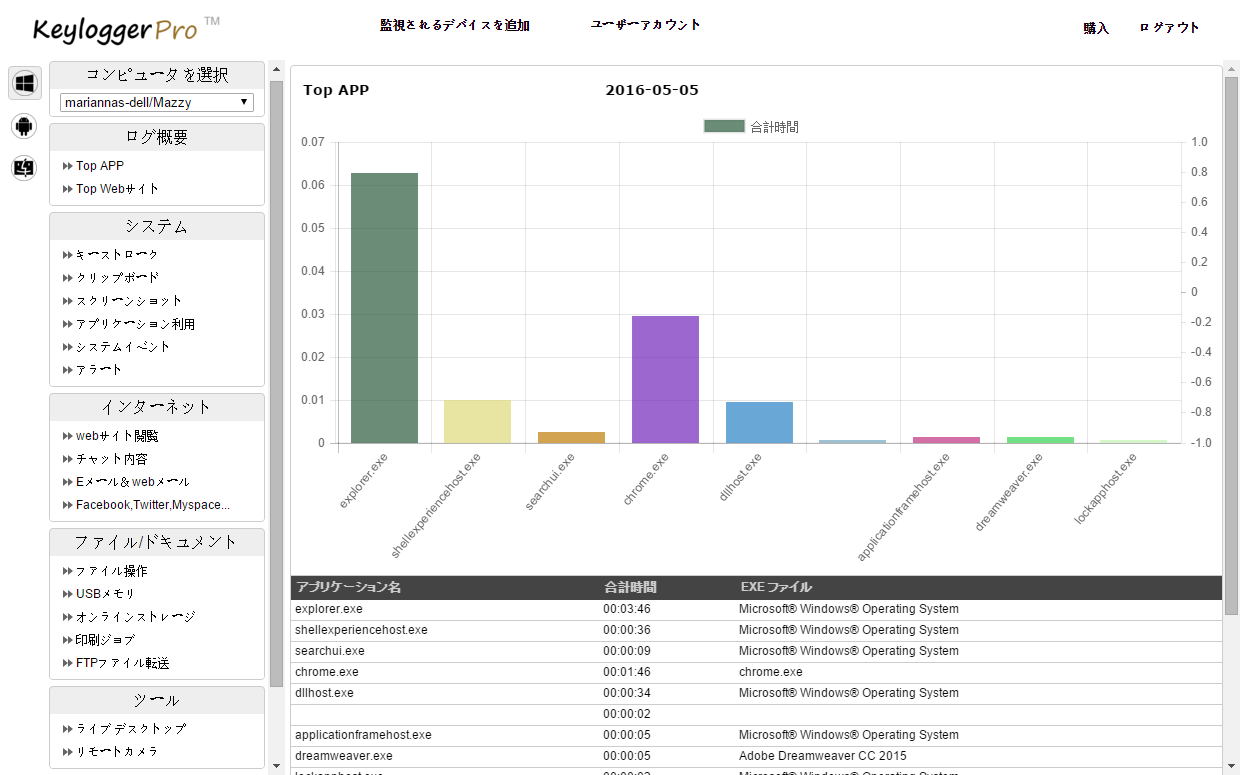Image resolution: width=1244 pixels, height=775 pixels.
Task: Open アプリケーション利用 report
Action: 135,324
